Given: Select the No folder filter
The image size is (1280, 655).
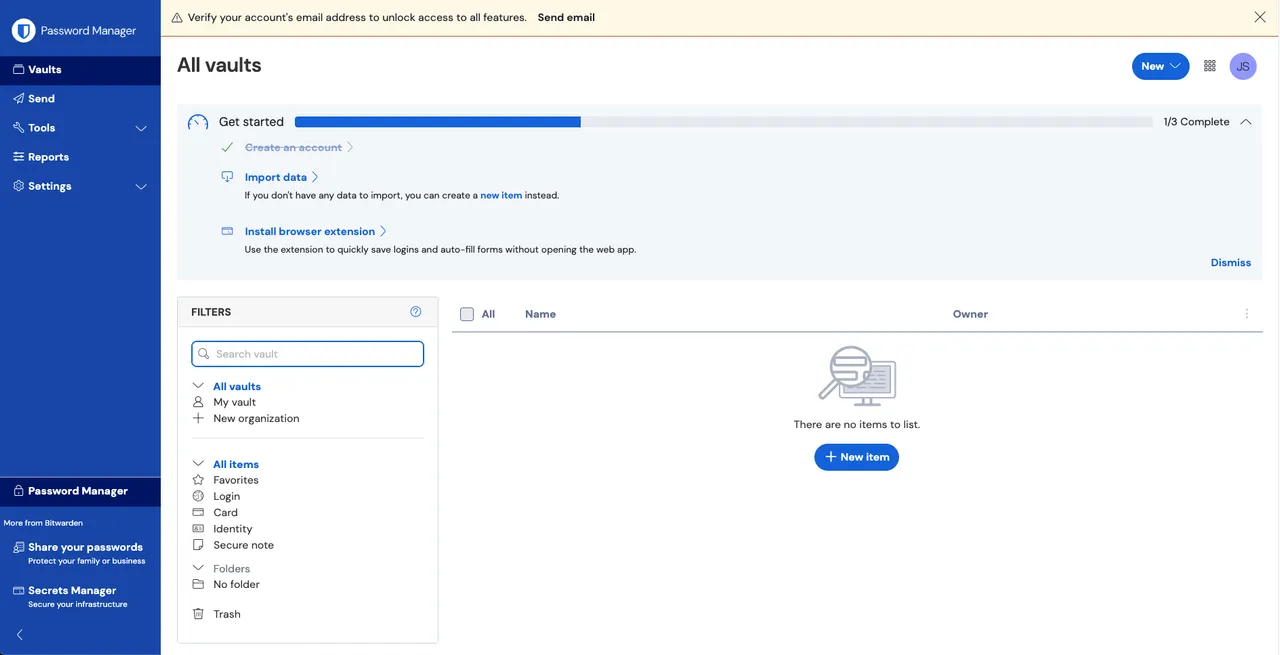Looking at the screenshot, I should (x=236, y=584).
